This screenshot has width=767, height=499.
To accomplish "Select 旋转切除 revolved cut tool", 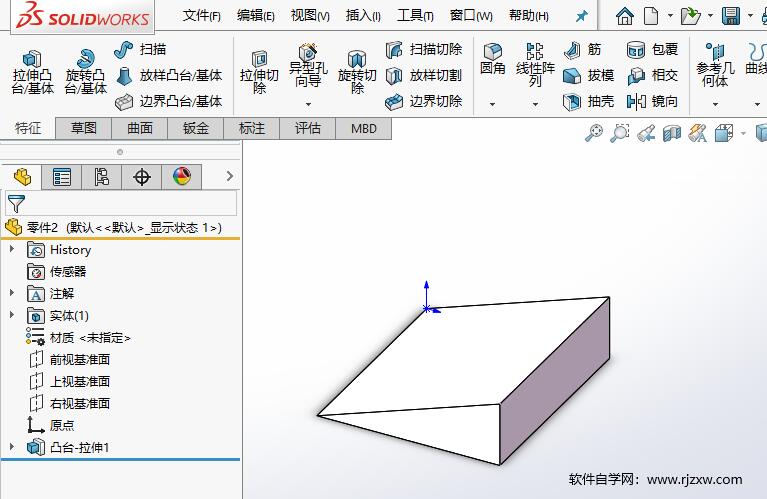I will click(357, 72).
